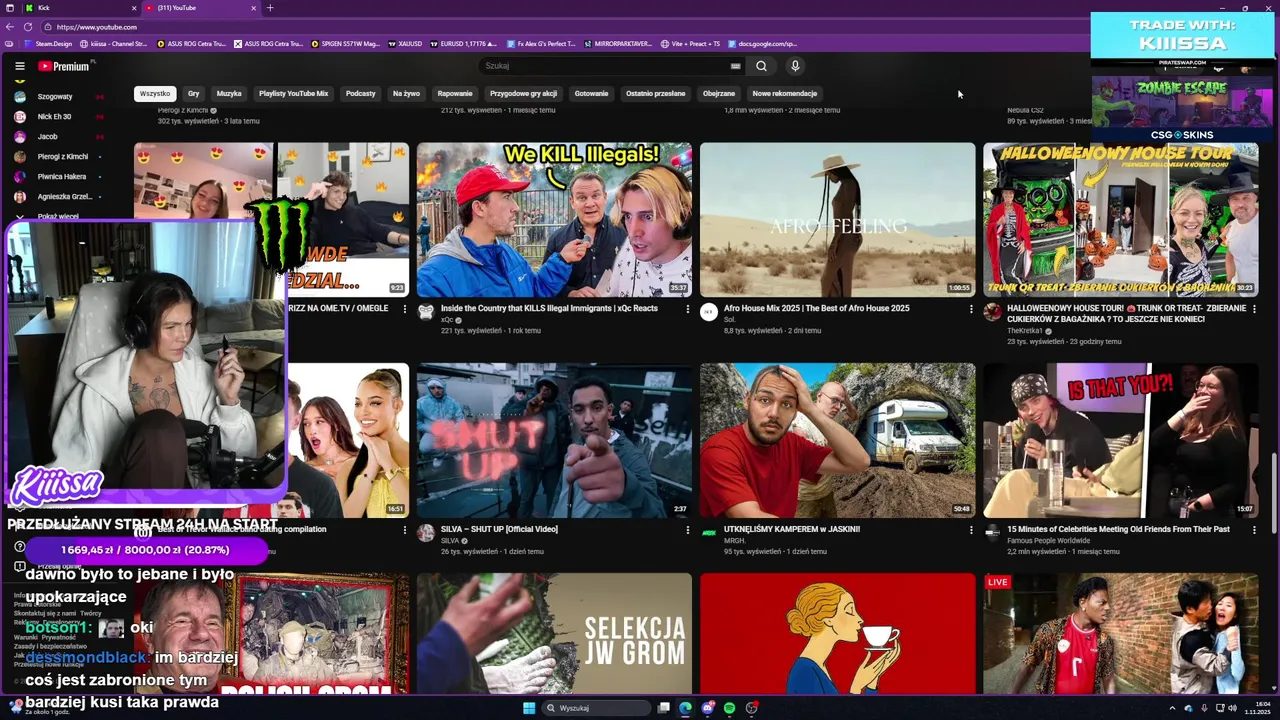The image size is (1280, 720).
Task: Open more options for RIZZ NA OME.TV video
Action: pyautogui.click(x=405, y=309)
